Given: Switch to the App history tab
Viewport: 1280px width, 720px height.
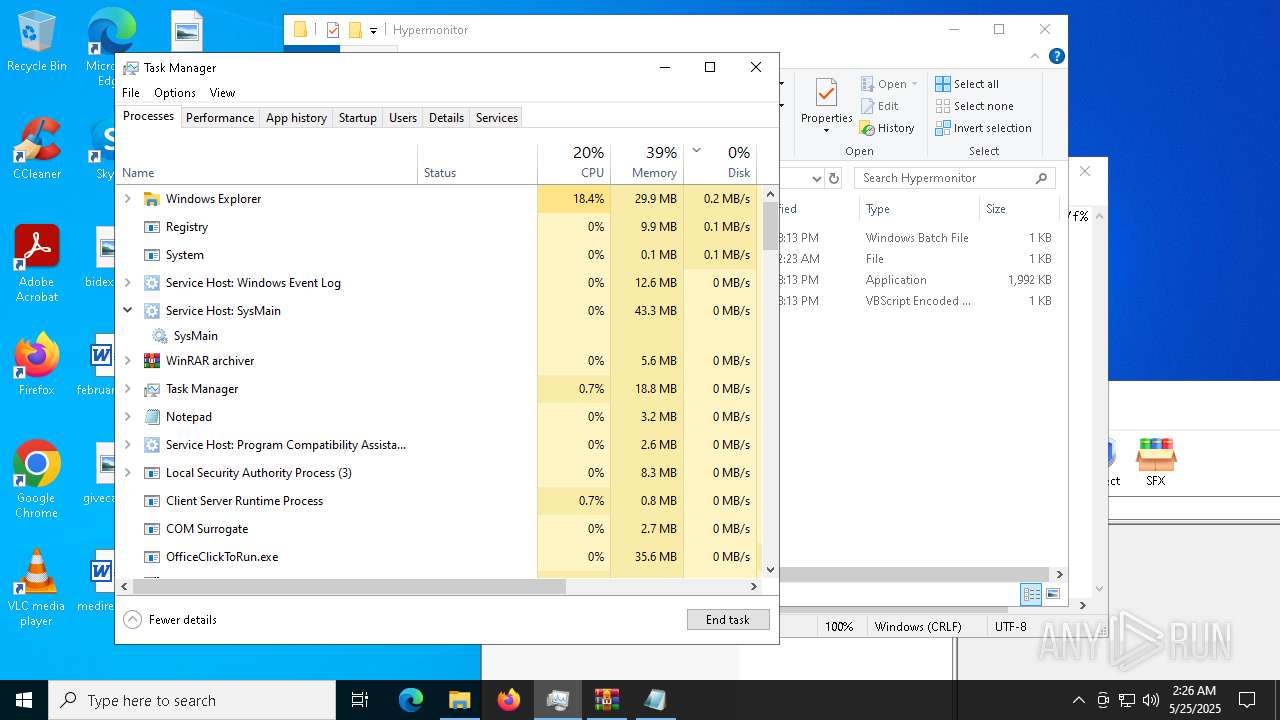Looking at the screenshot, I should click(296, 118).
